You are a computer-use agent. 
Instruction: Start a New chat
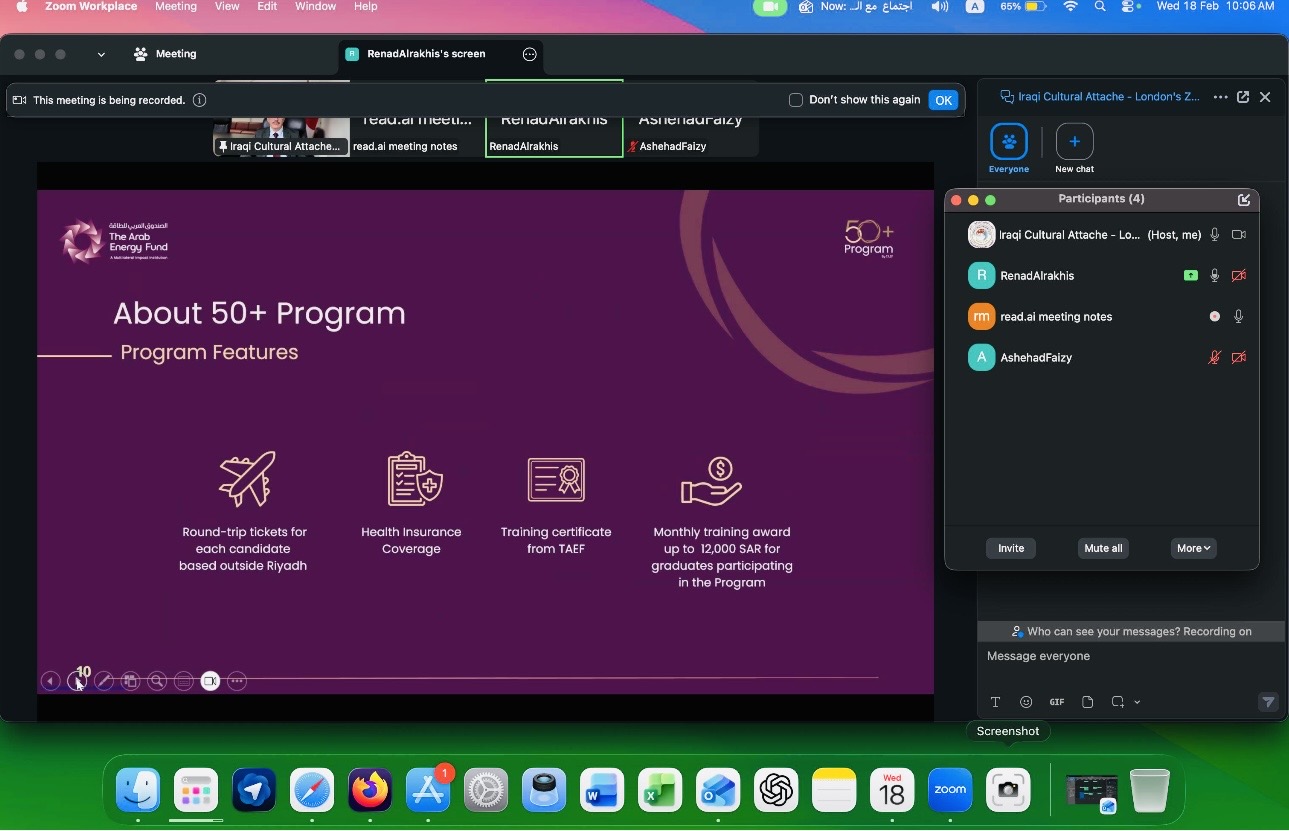click(x=1074, y=142)
